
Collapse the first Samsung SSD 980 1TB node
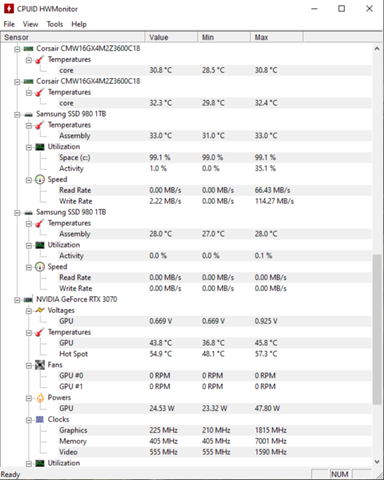point(17,114)
